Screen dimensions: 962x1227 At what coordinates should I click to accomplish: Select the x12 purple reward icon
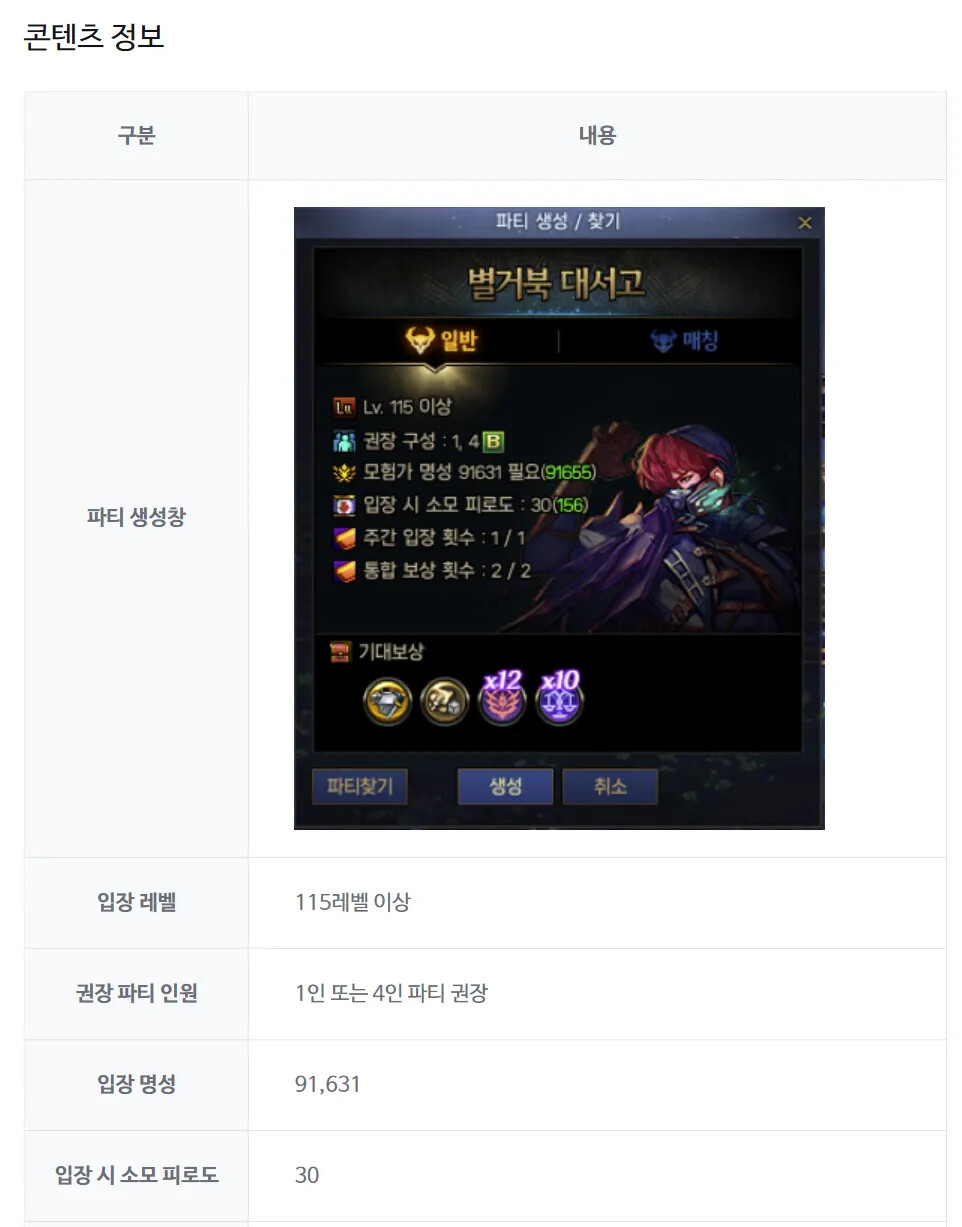[x=502, y=698]
